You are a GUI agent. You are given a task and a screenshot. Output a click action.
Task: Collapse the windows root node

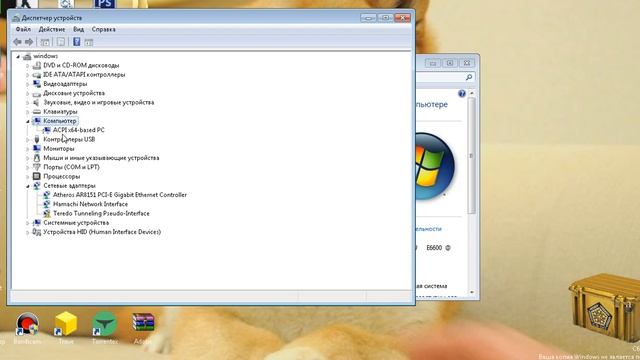(18, 56)
